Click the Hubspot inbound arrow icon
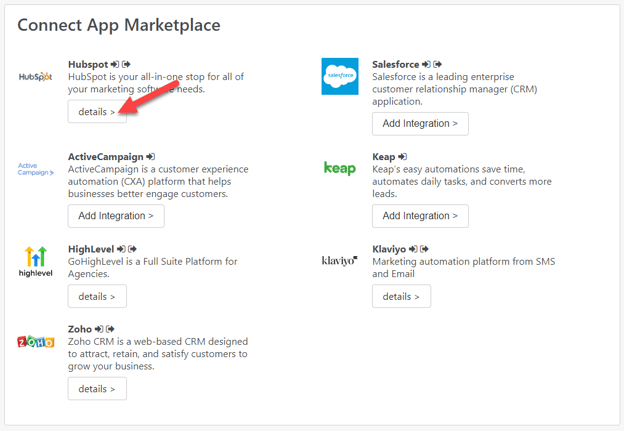The height and width of the screenshot is (431, 624). point(115,64)
